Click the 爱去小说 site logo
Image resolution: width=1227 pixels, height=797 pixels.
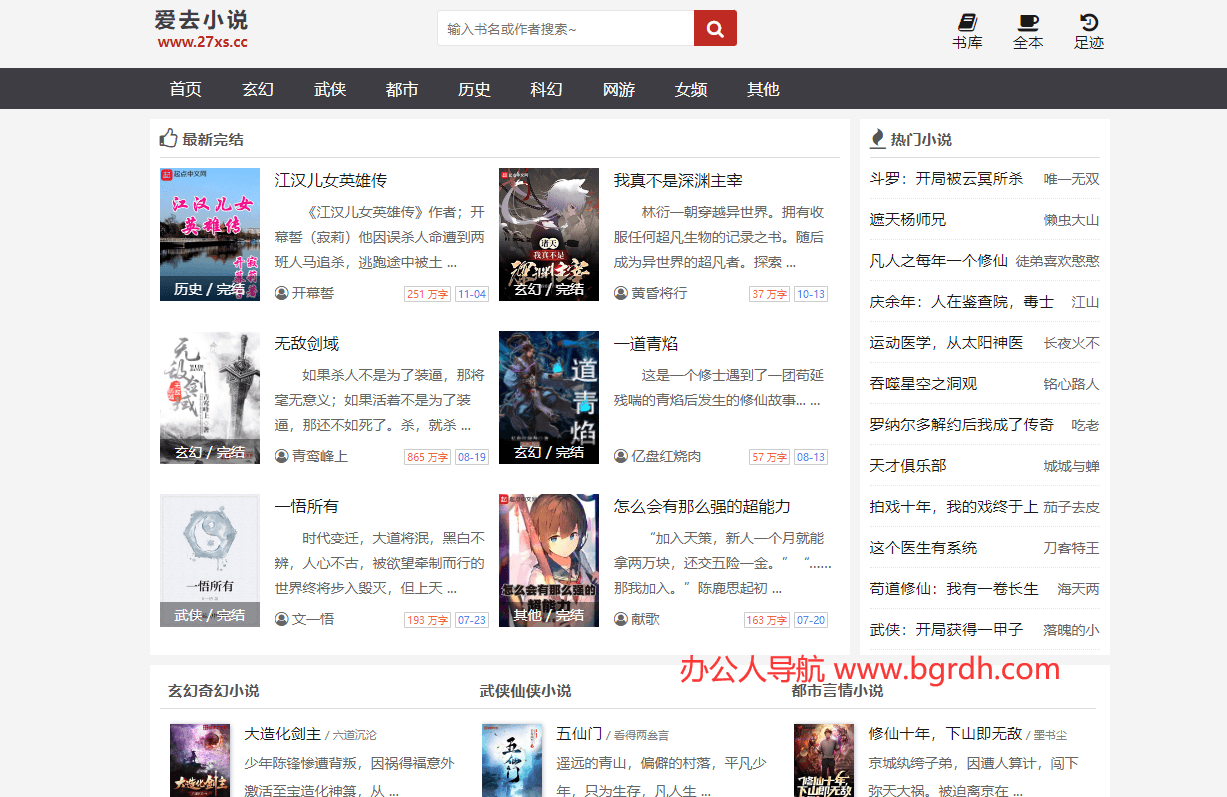click(202, 29)
